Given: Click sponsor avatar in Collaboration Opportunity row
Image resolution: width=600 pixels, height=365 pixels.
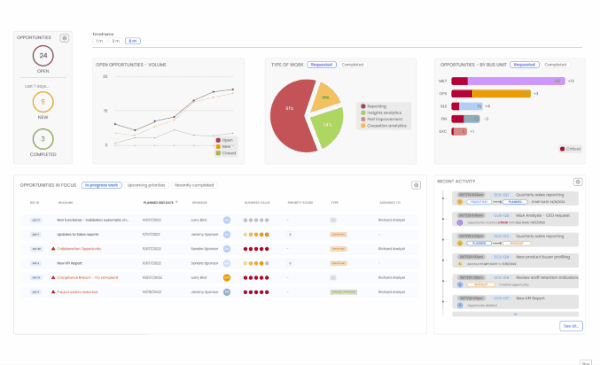Looking at the screenshot, I should pos(227,249).
